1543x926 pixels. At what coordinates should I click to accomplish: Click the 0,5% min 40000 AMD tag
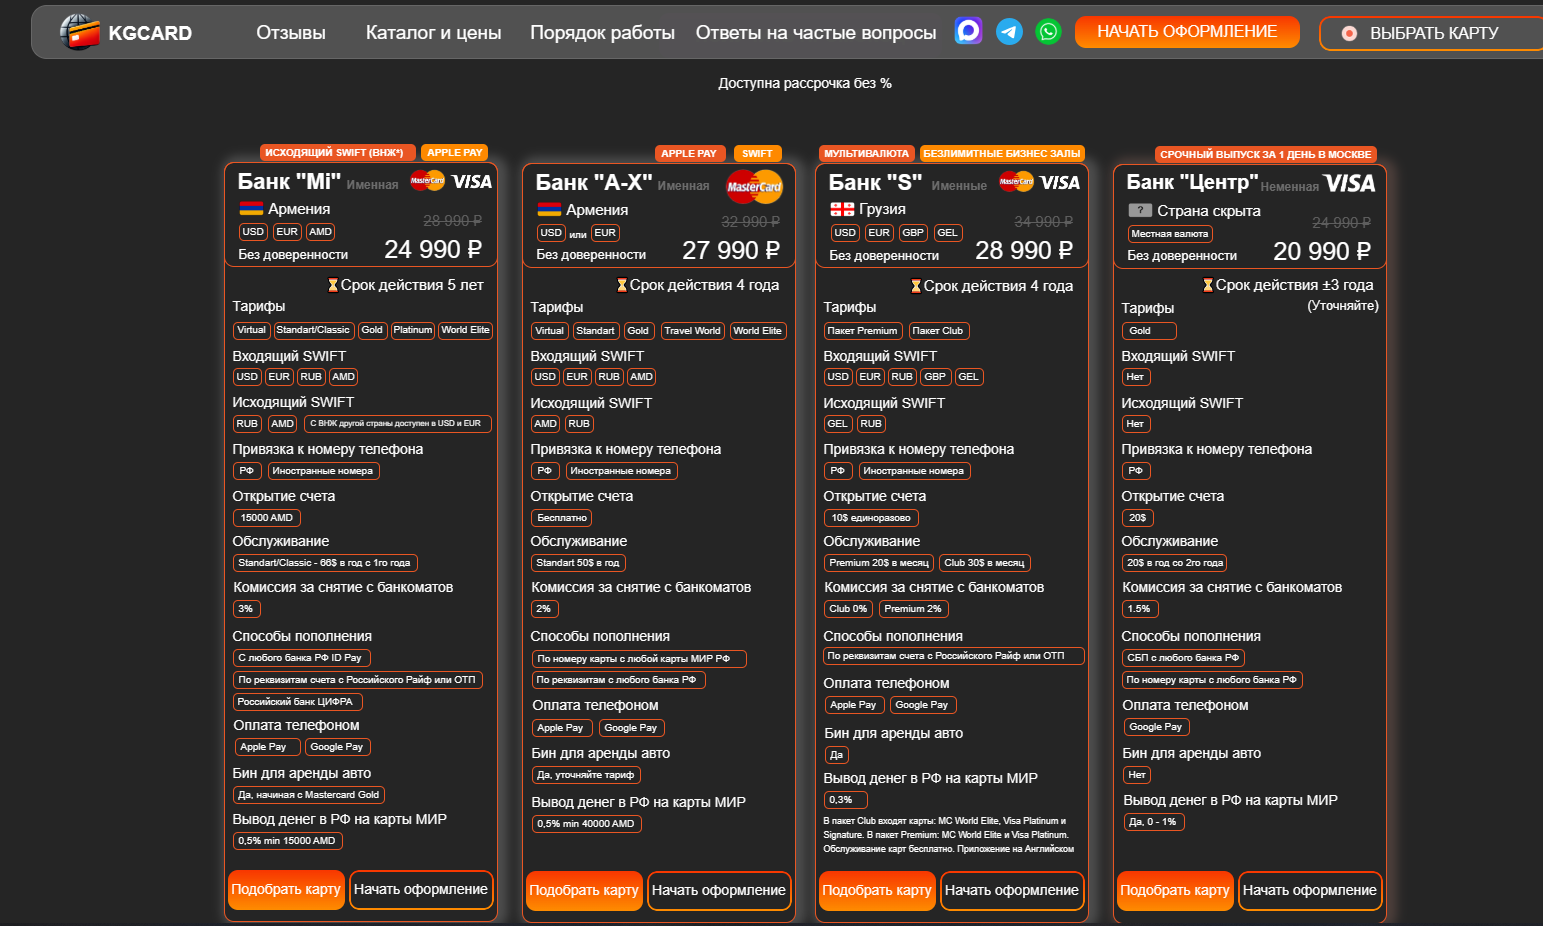click(x=586, y=824)
